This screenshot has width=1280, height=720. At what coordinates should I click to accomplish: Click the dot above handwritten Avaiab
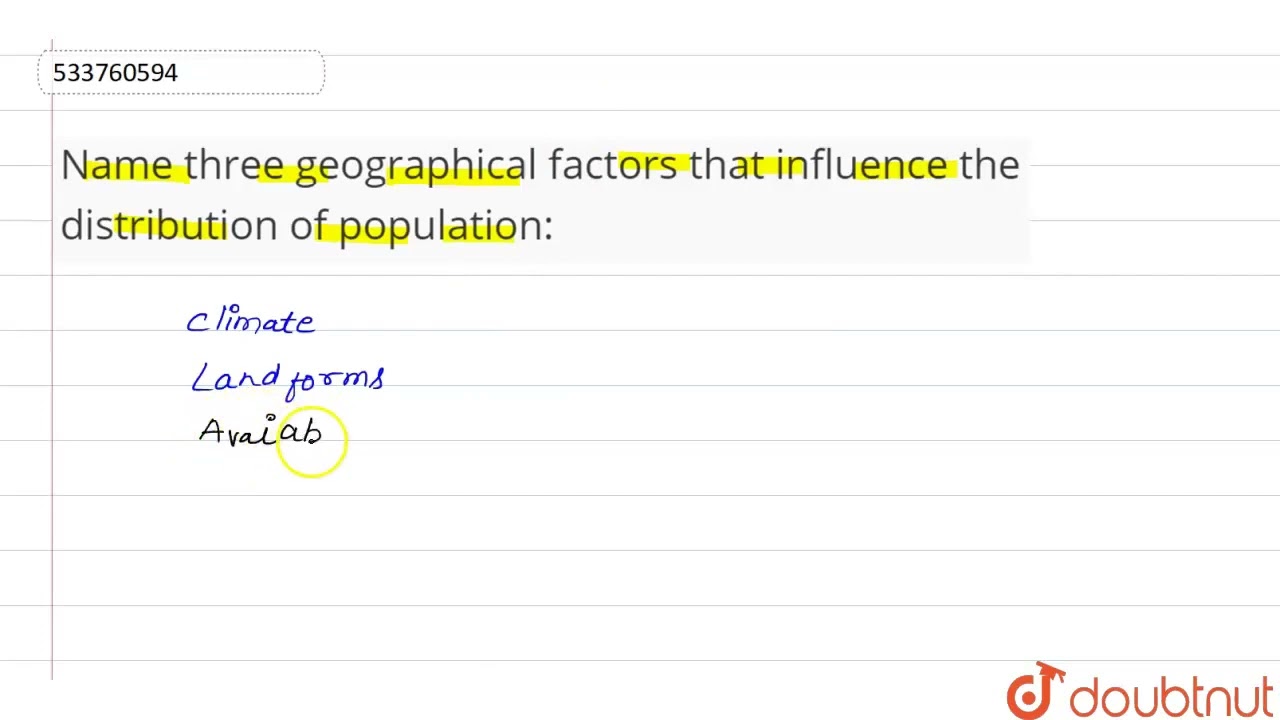[x=270, y=419]
